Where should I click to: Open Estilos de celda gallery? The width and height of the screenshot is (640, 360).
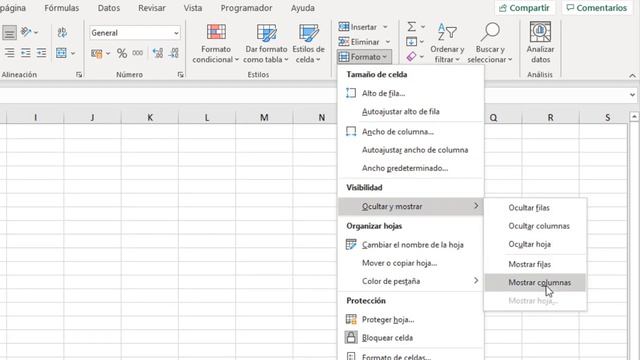[308, 43]
